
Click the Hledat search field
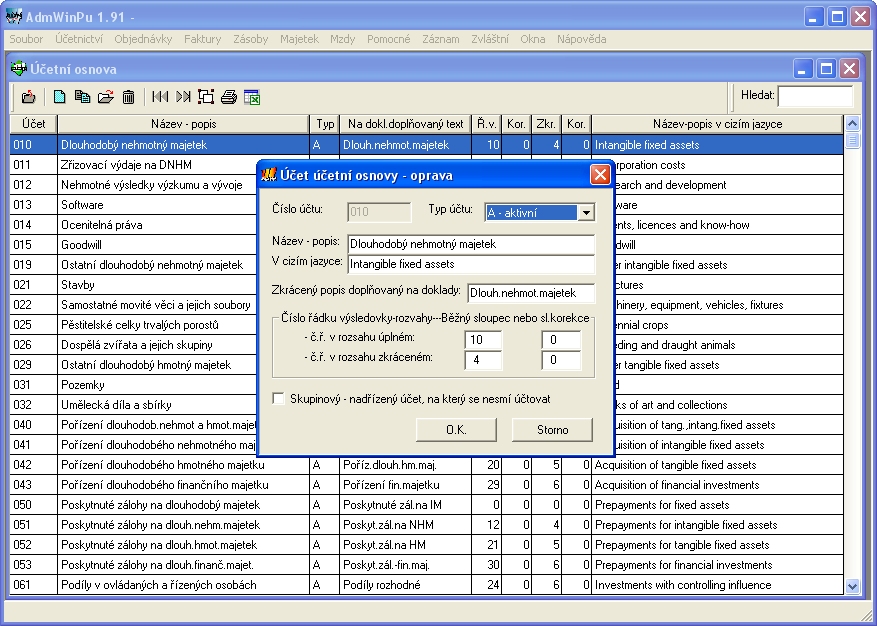814,96
